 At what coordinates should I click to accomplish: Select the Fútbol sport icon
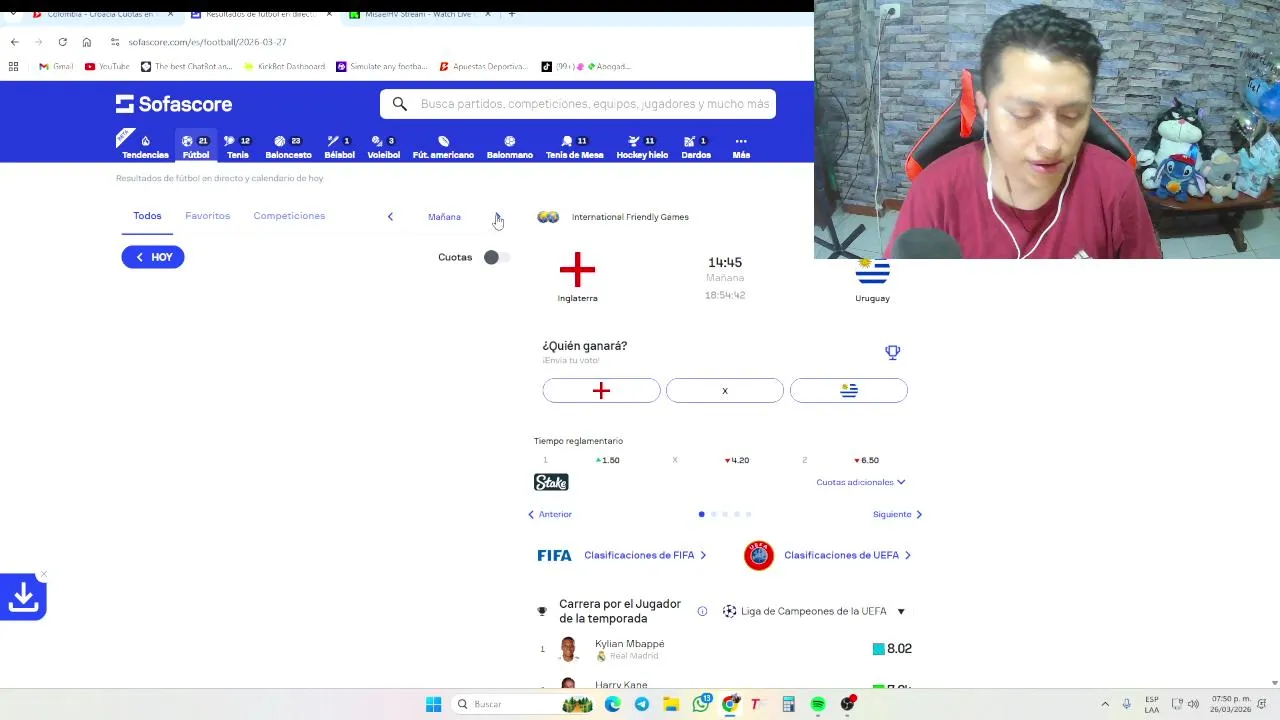pyautogui.click(x=196, y=147)
